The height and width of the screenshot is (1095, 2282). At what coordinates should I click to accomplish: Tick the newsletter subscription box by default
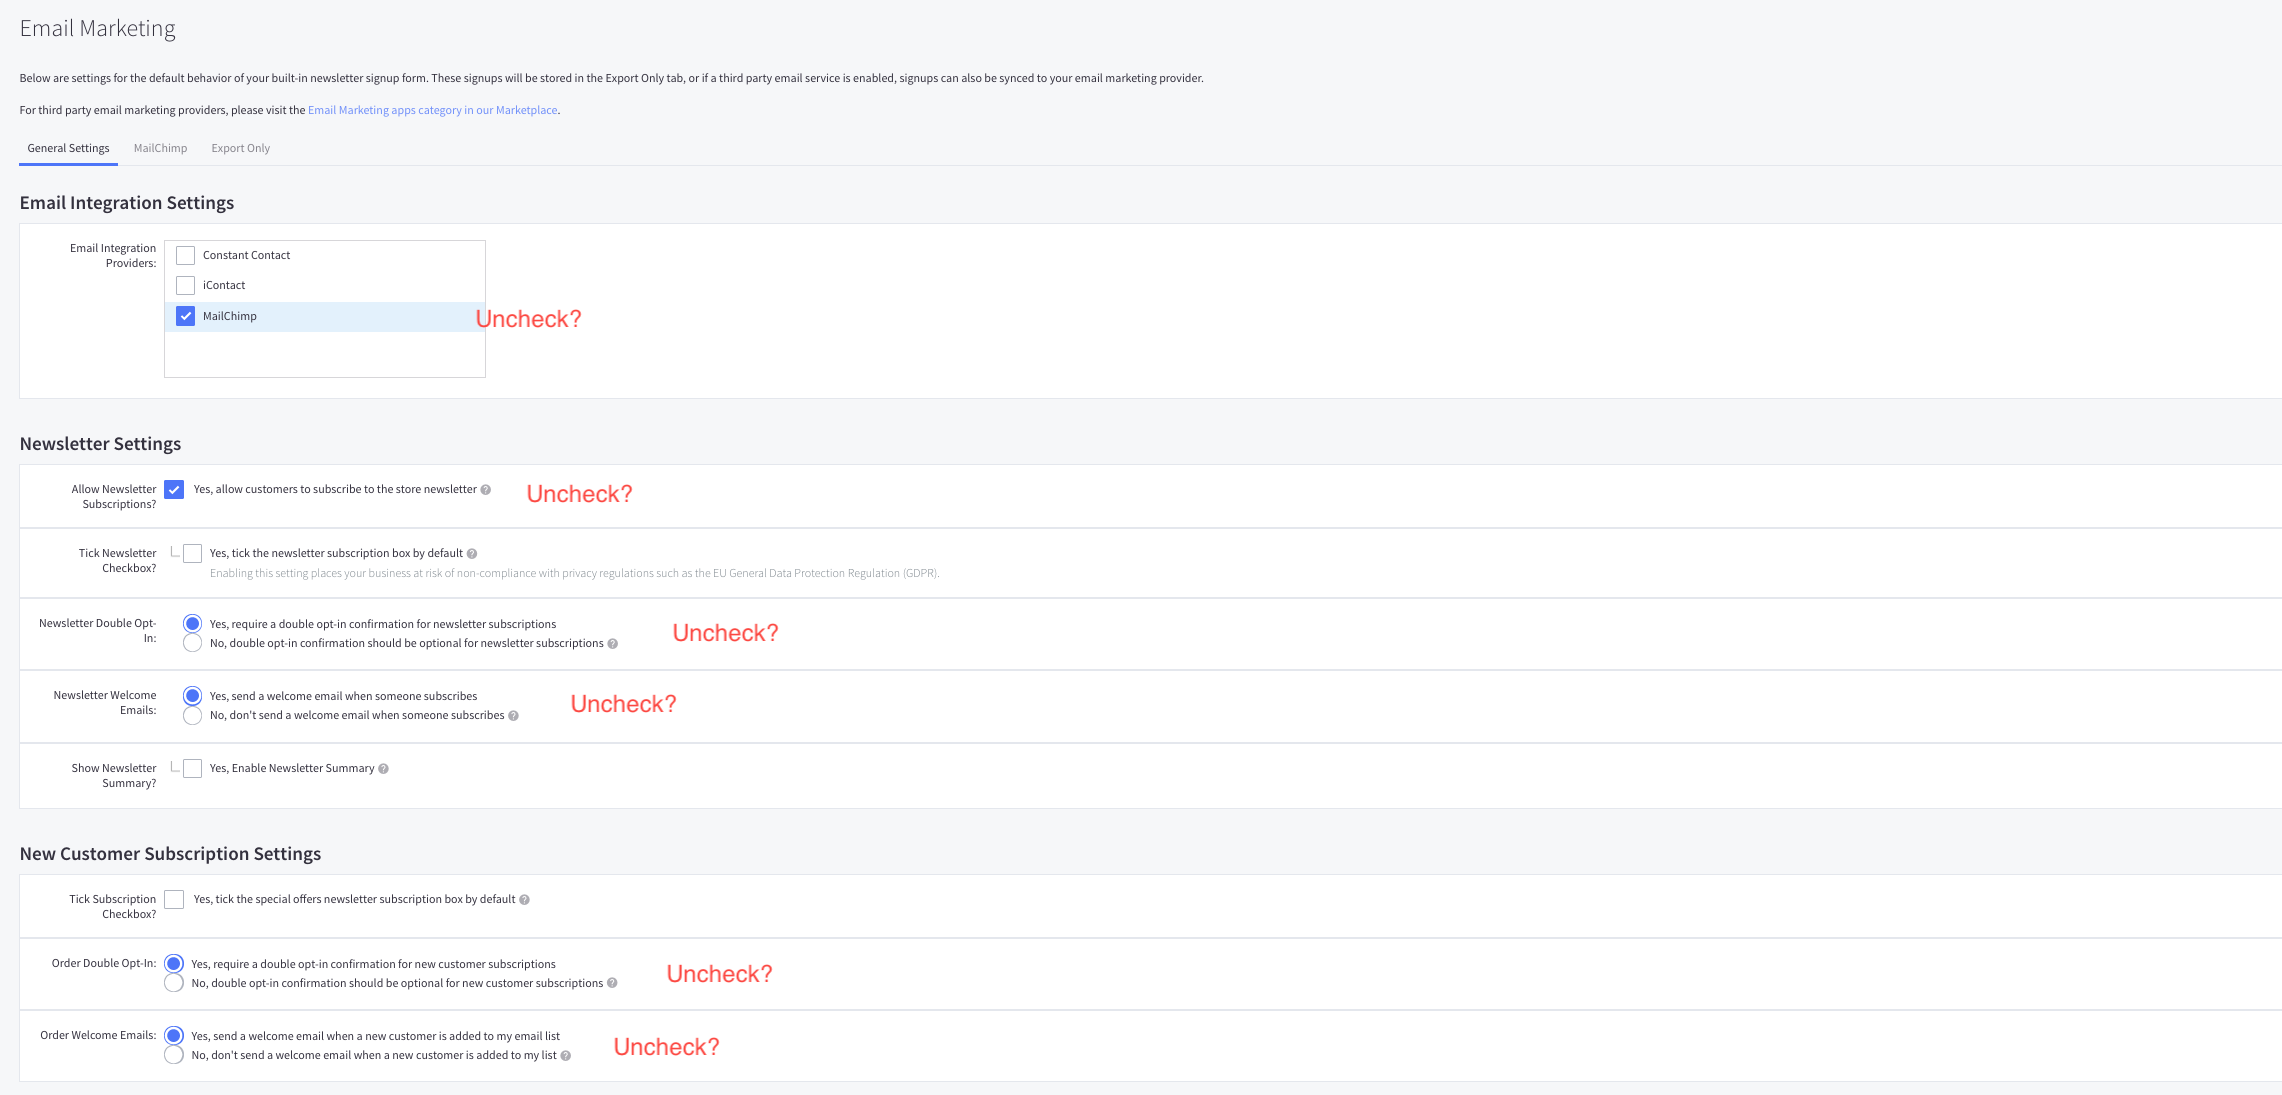193,554
